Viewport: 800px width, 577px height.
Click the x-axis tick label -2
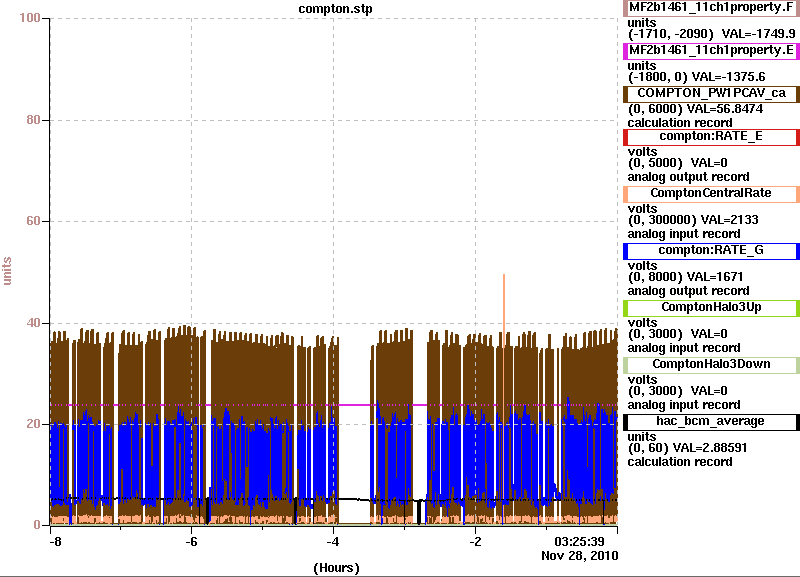click(x=475, y=542)
